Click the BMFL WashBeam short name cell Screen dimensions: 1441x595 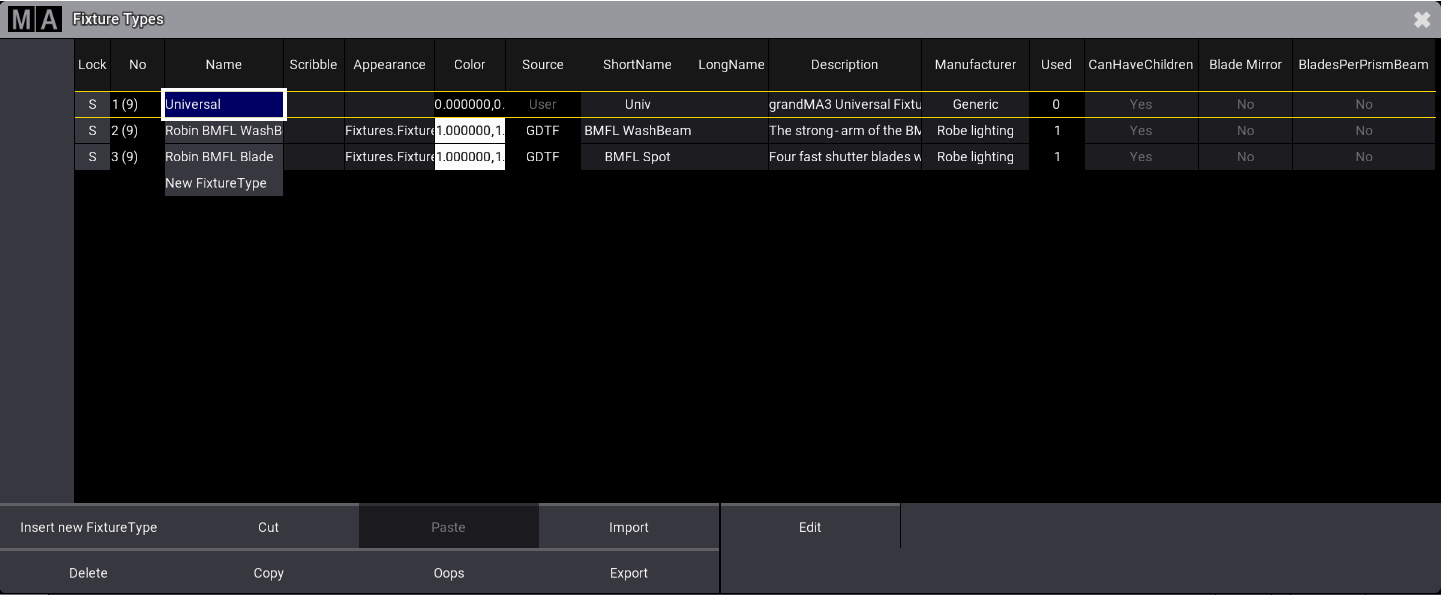point(637,131)
